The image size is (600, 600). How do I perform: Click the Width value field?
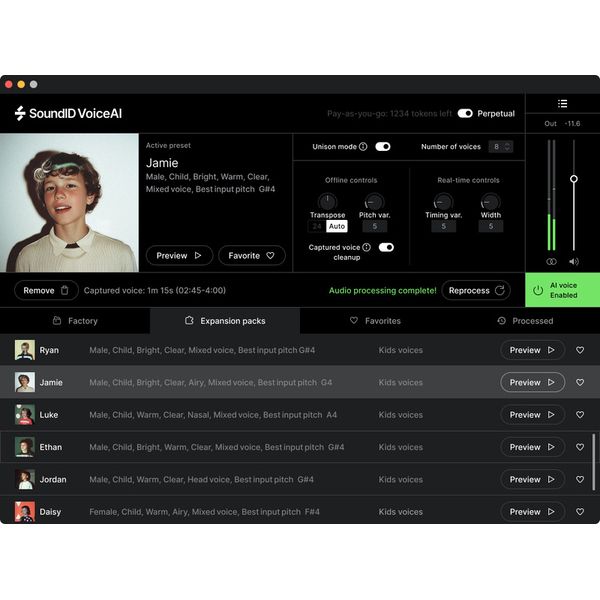coord(491,226)
